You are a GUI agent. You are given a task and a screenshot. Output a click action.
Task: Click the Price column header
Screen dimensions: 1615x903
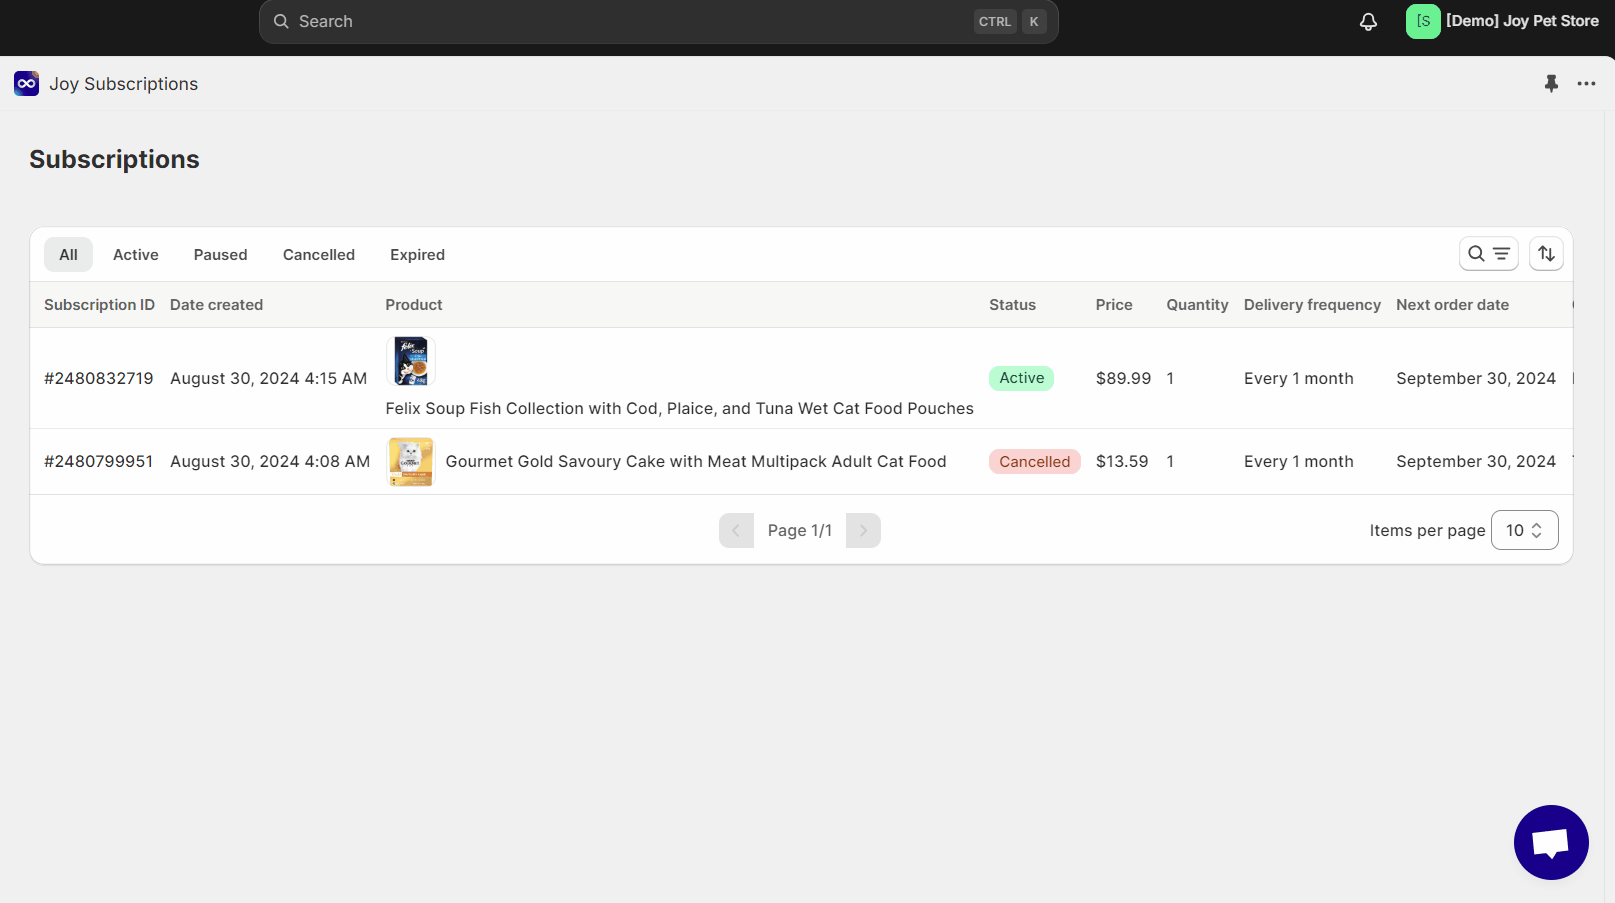[1114, 305]
